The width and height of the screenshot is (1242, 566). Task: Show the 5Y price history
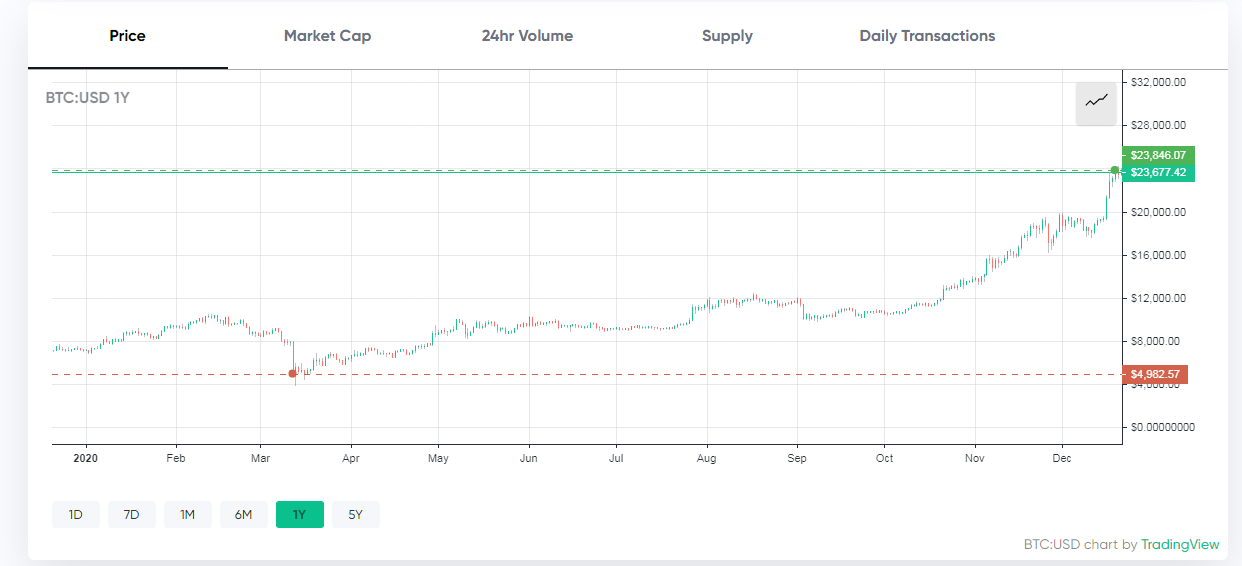tap(356, 515)
